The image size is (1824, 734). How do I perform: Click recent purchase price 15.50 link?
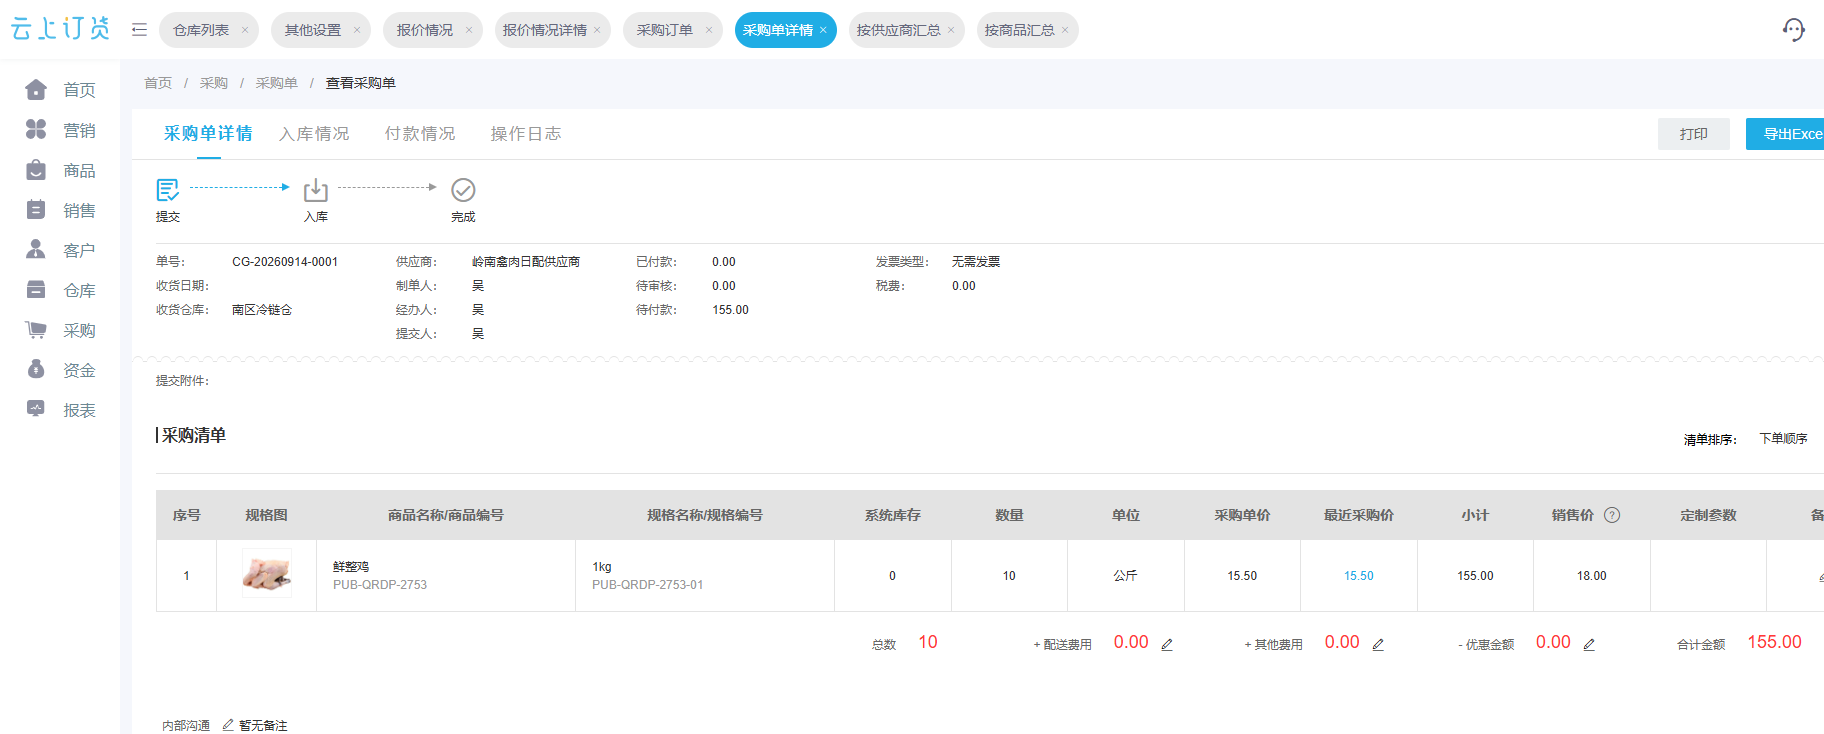tap(1359, 576)
